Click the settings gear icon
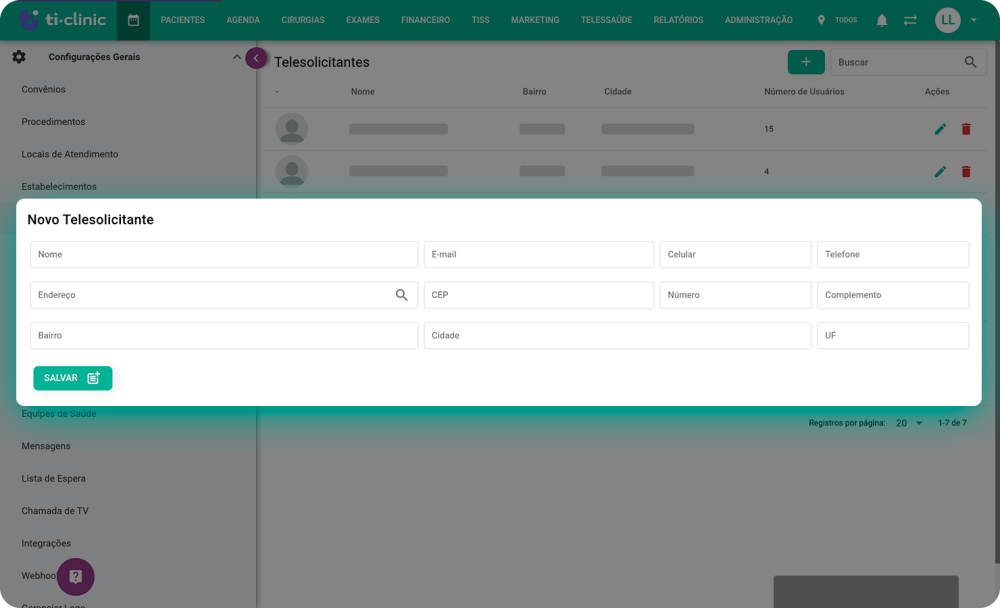Viewport: 1000px width, 608px height. pos(19,57)
